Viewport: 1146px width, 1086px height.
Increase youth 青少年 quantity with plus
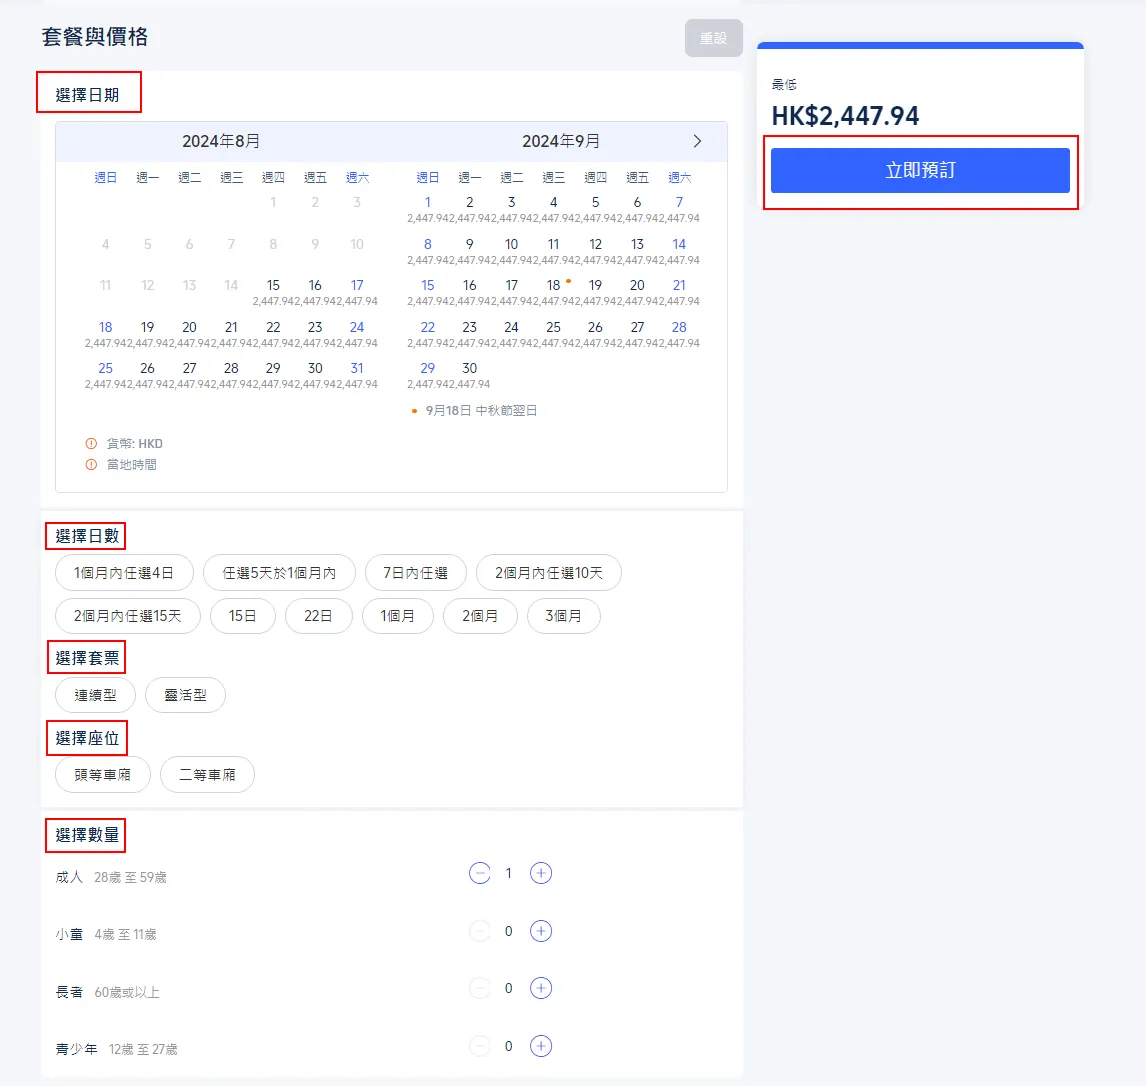click(541, 1046)
